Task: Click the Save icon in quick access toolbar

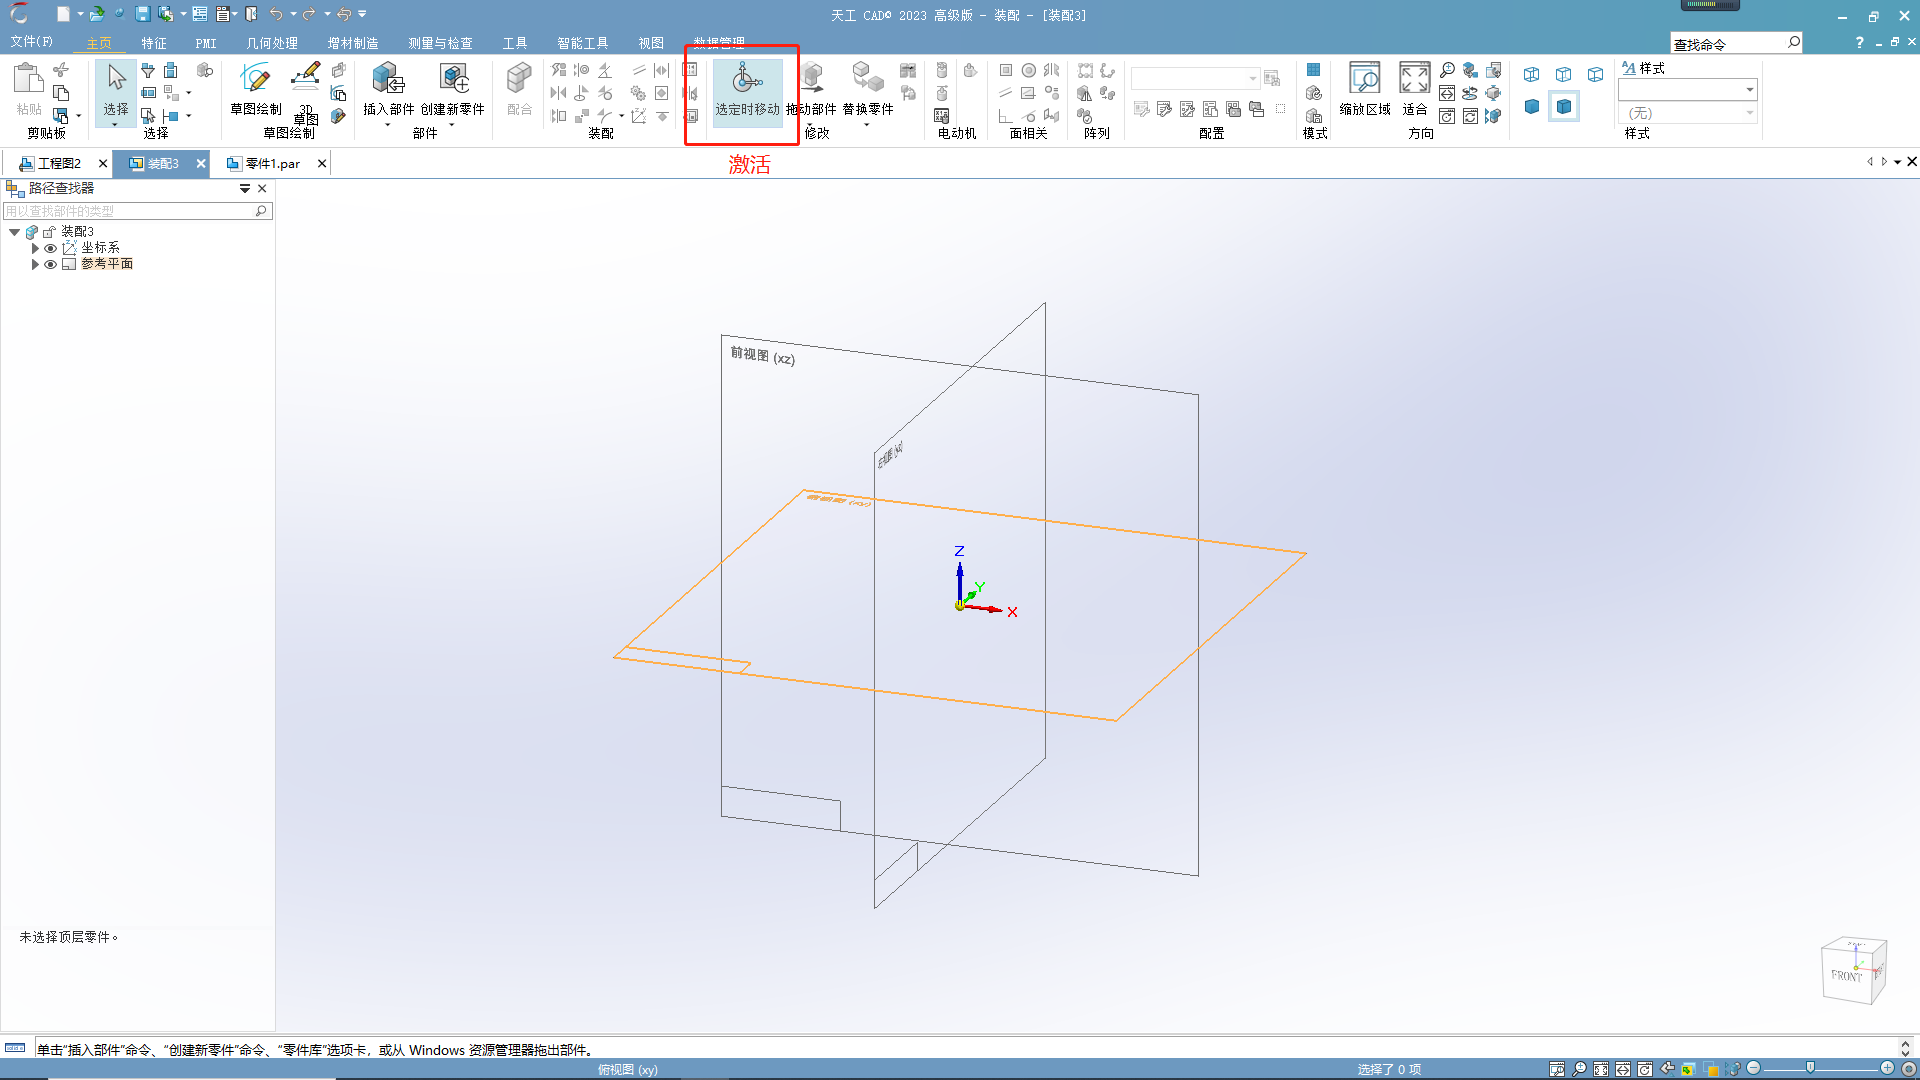Action: (x=142, y=14)
